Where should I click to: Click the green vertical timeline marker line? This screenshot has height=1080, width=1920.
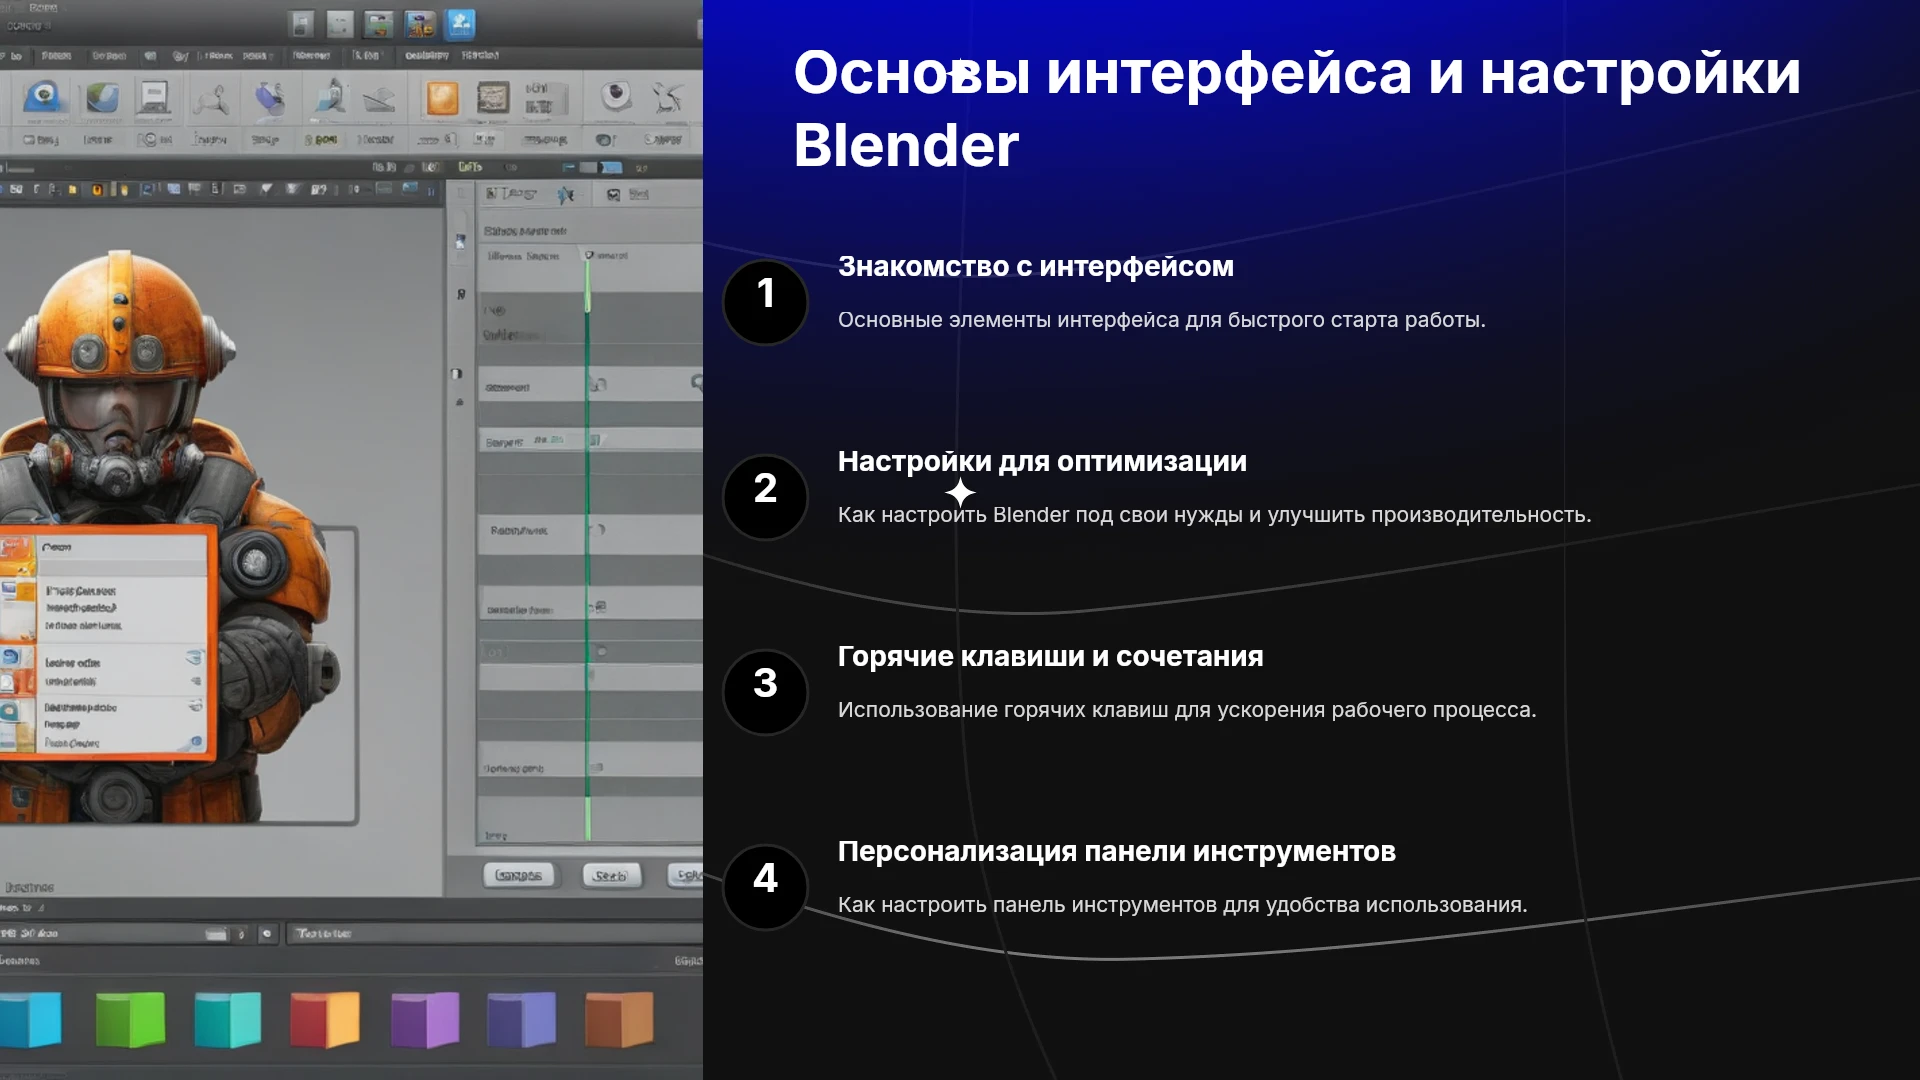coord(588,545)
